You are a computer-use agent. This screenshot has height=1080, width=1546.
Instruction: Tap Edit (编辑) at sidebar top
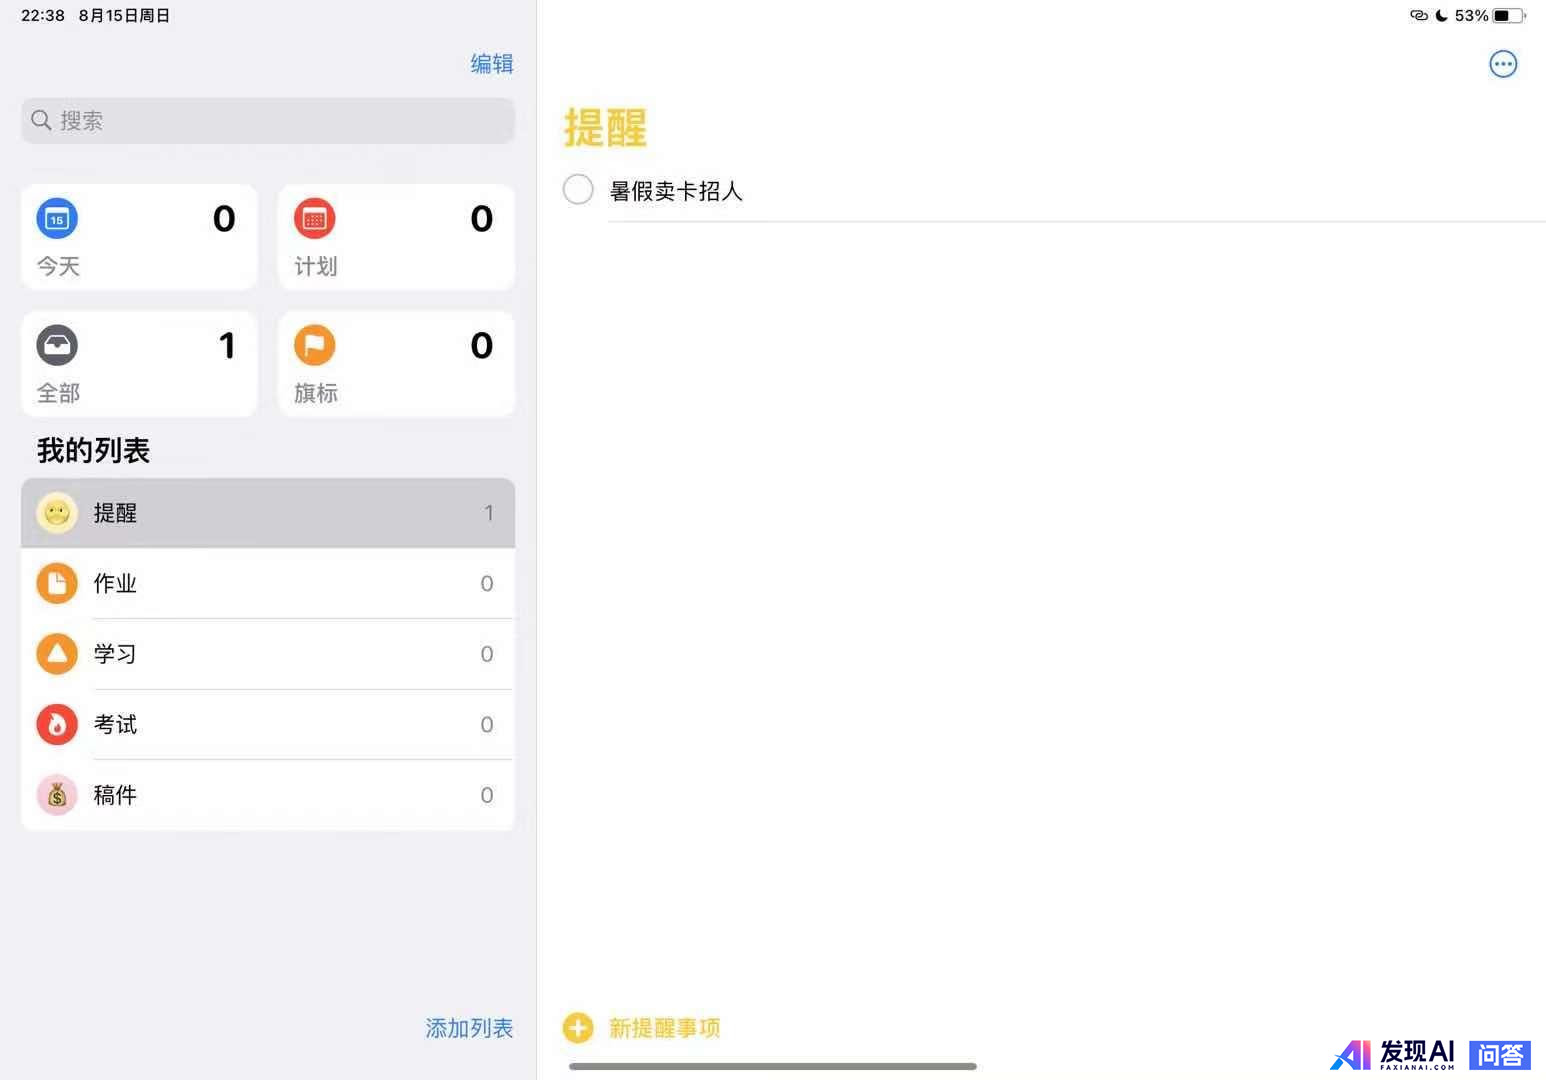pos(491,64)
